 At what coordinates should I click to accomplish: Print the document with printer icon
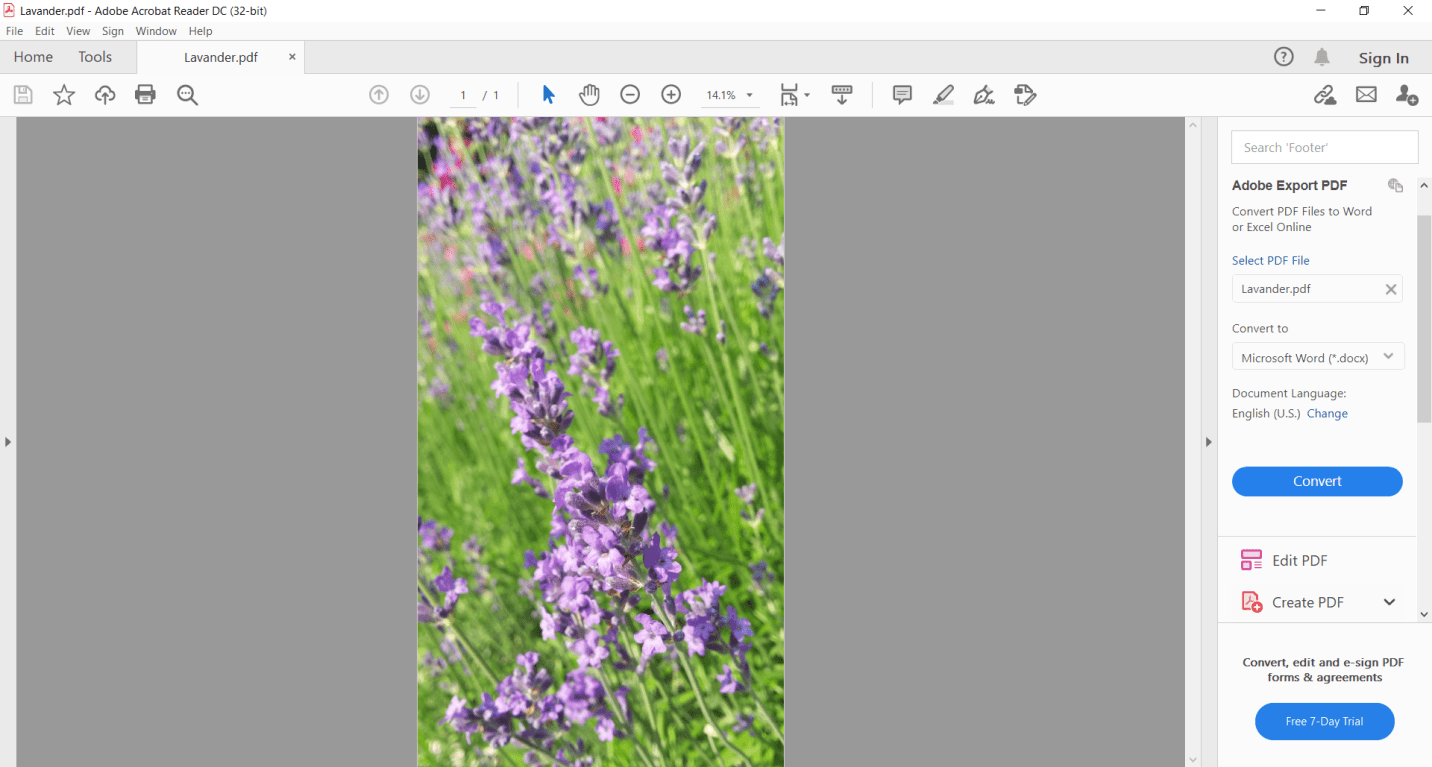[x=146, y=95]
